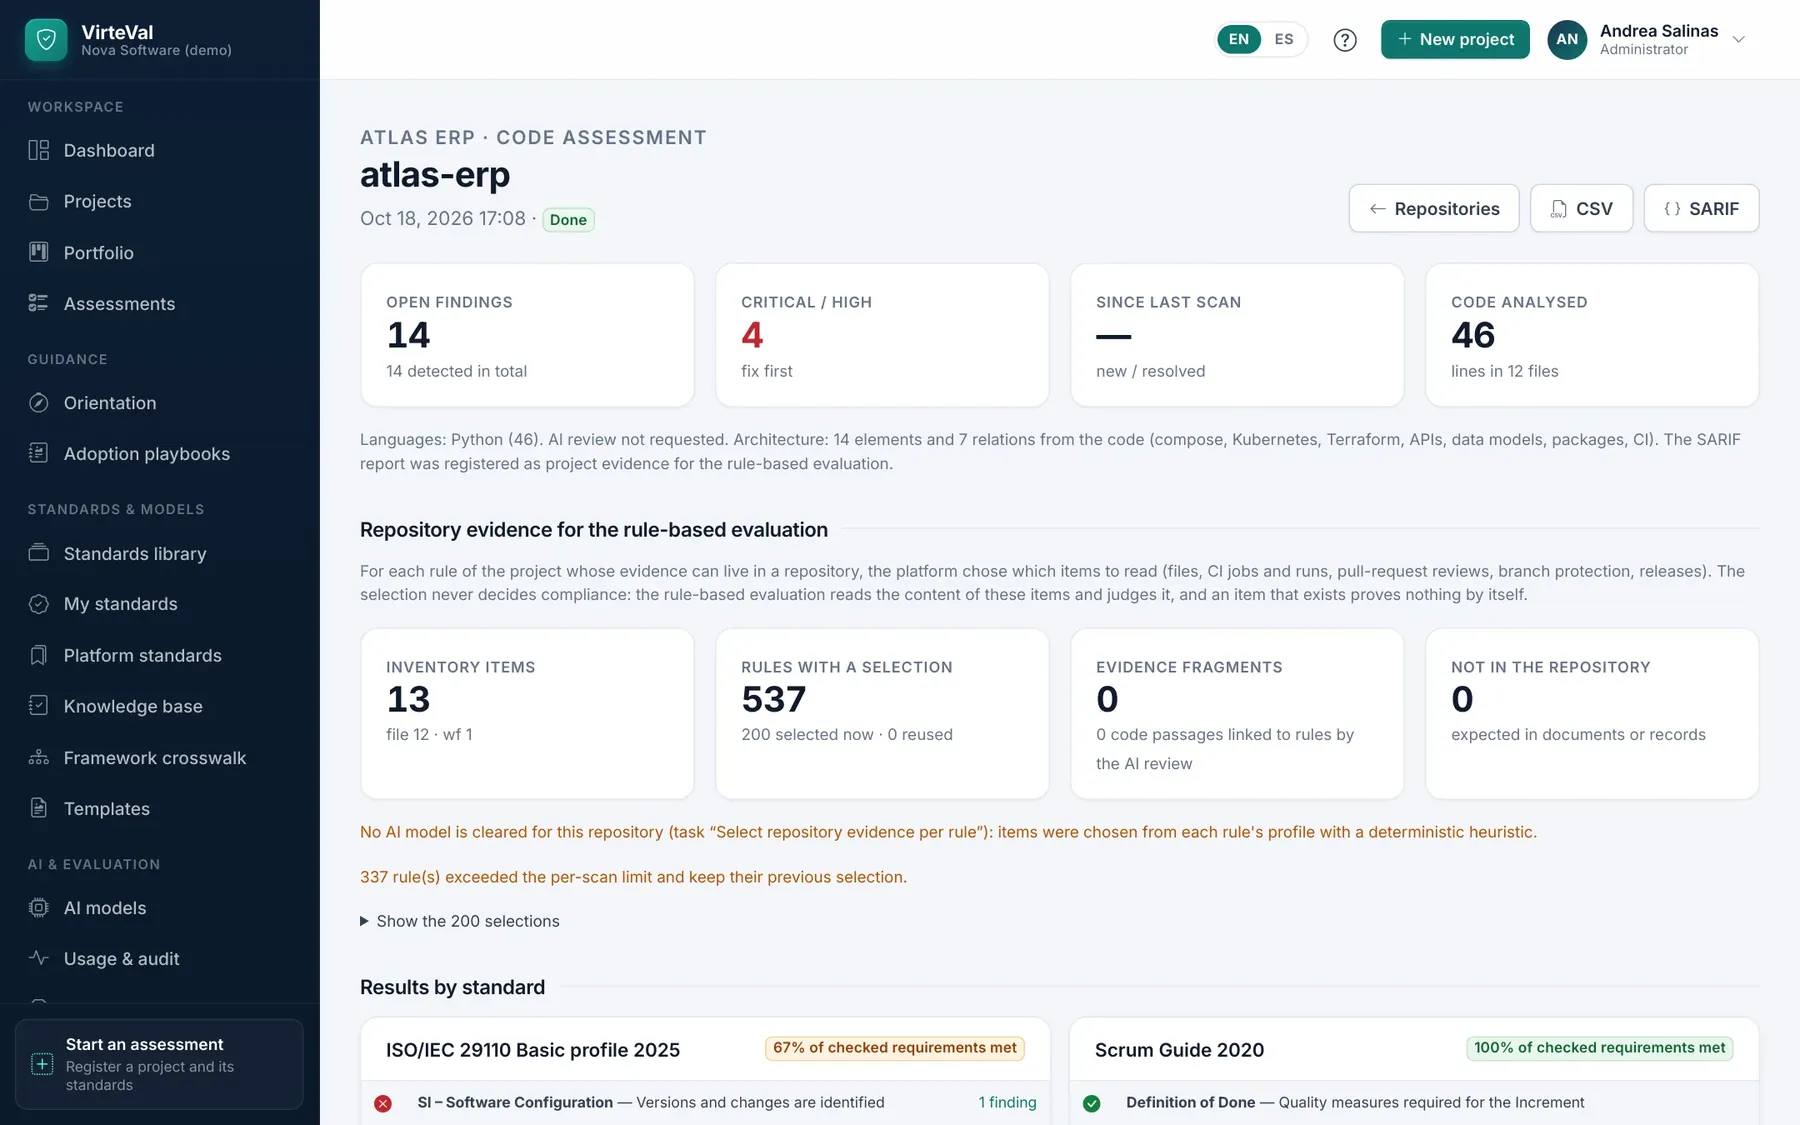This screenshot has height=1125, width=1800.
Task: Click the 67% of checked requirements met badge
Action: coord(894,1048)
